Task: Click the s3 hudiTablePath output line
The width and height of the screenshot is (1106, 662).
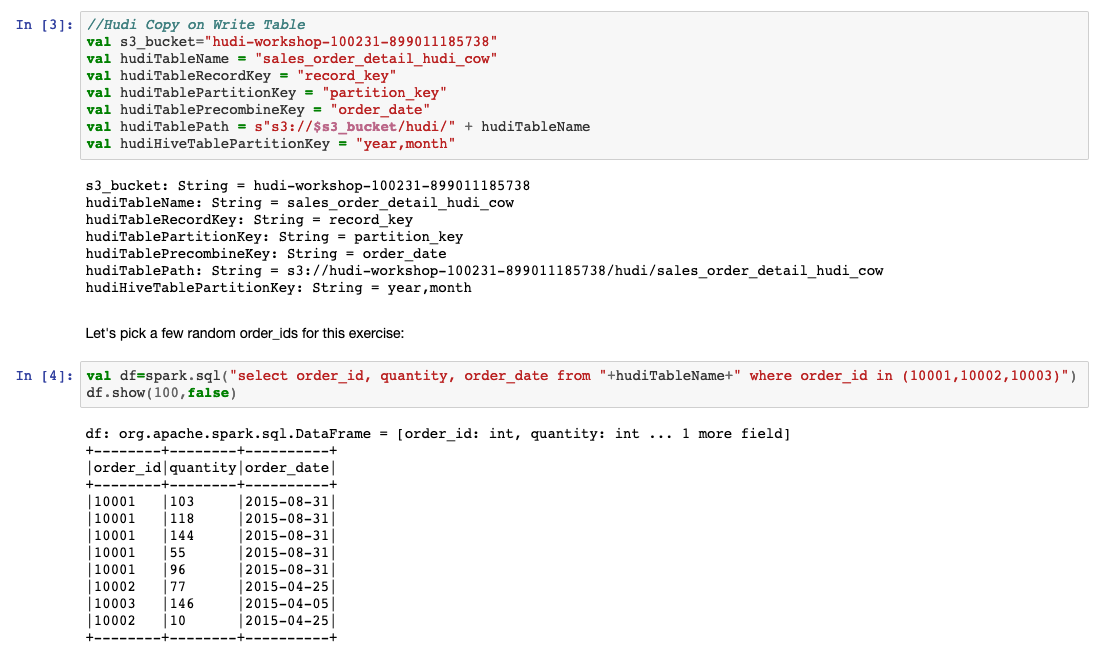Action: [x=485, y=271]
